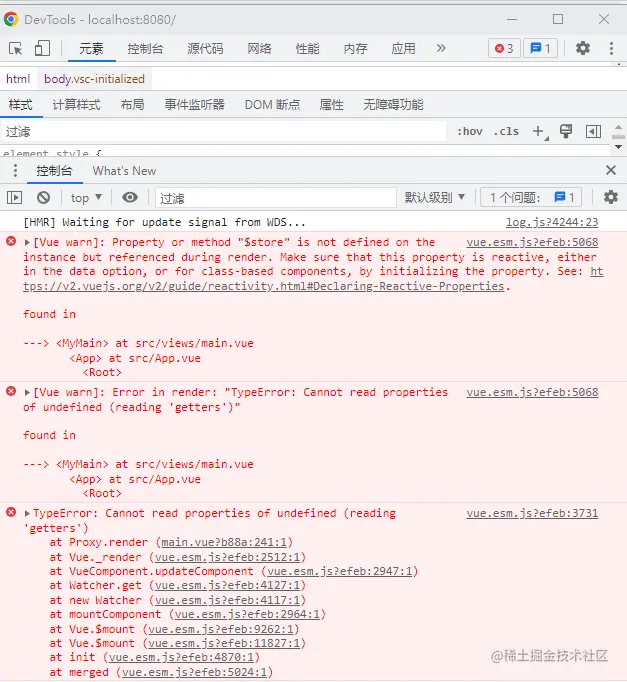627x682 pixels.
Task: Show the console sidebar icon
Action: 14,198
